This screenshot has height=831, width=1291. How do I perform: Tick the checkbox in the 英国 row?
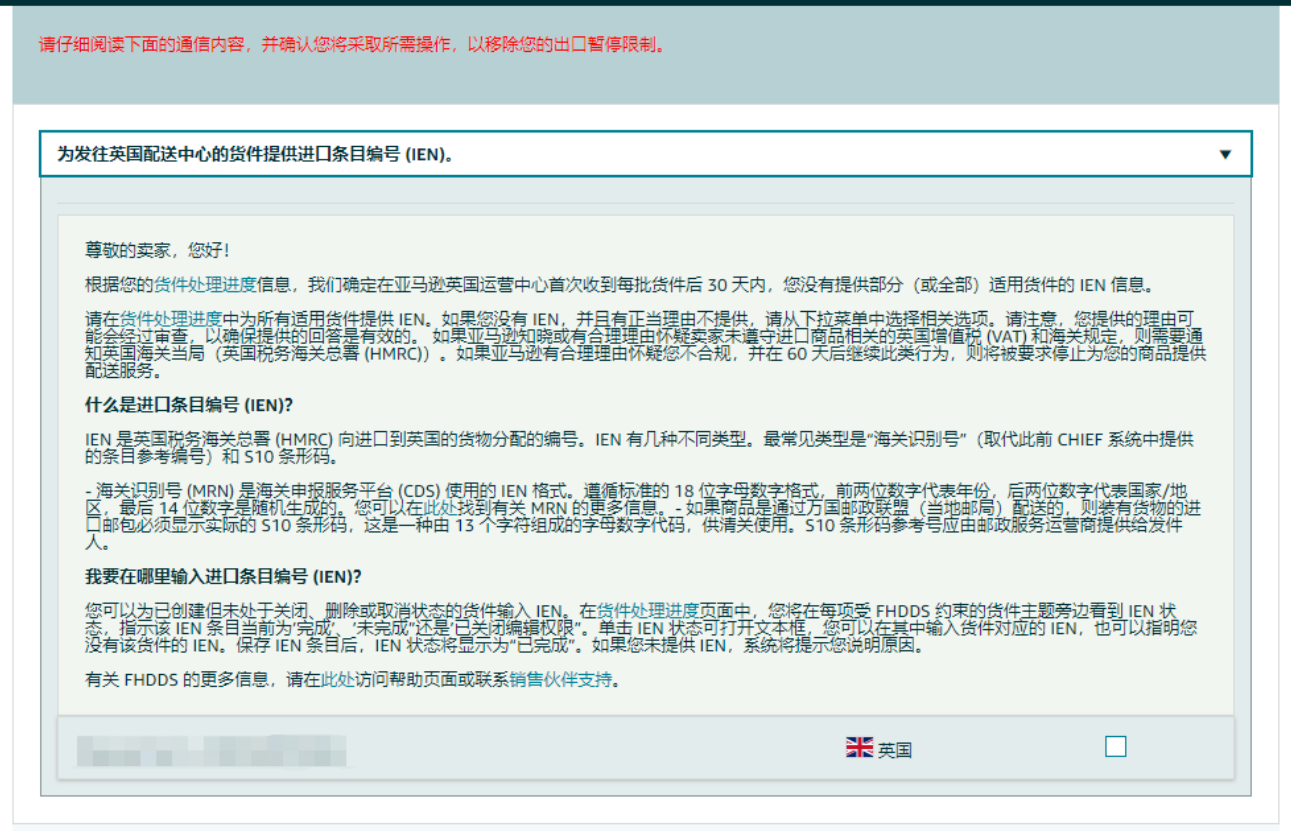coord(1115,747)
